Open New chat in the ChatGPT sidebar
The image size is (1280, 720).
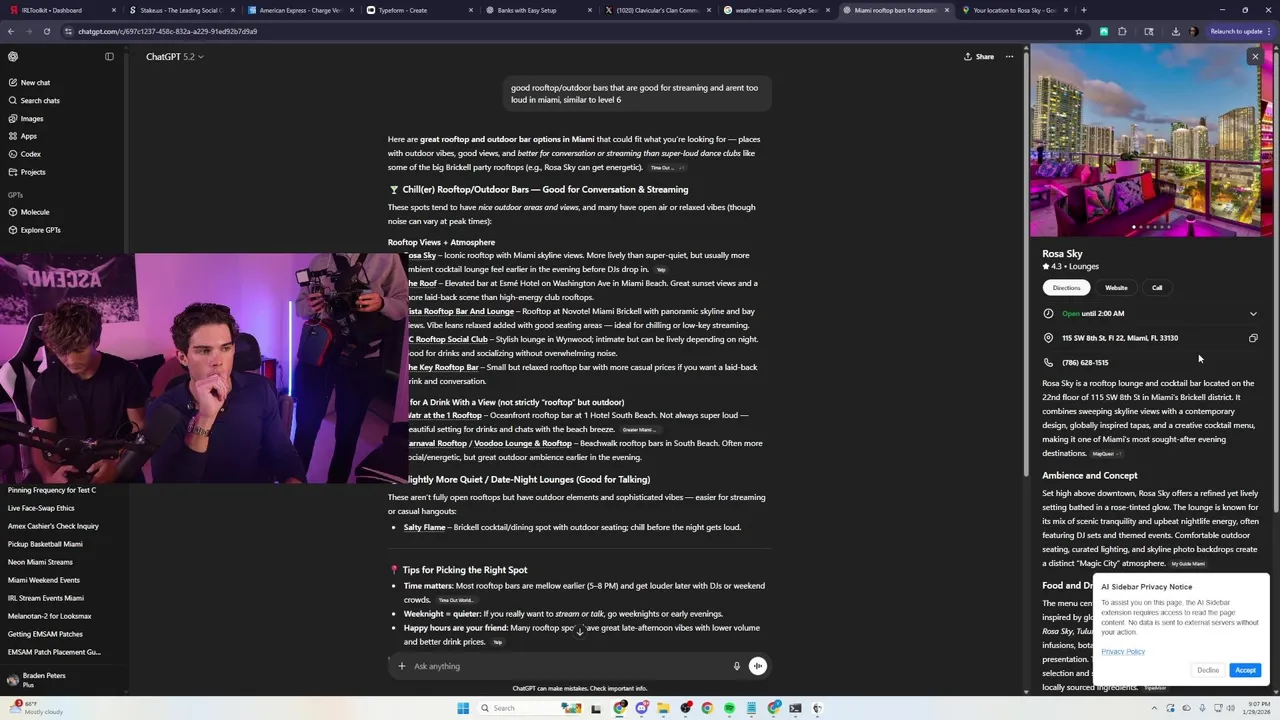pos(35,83)
